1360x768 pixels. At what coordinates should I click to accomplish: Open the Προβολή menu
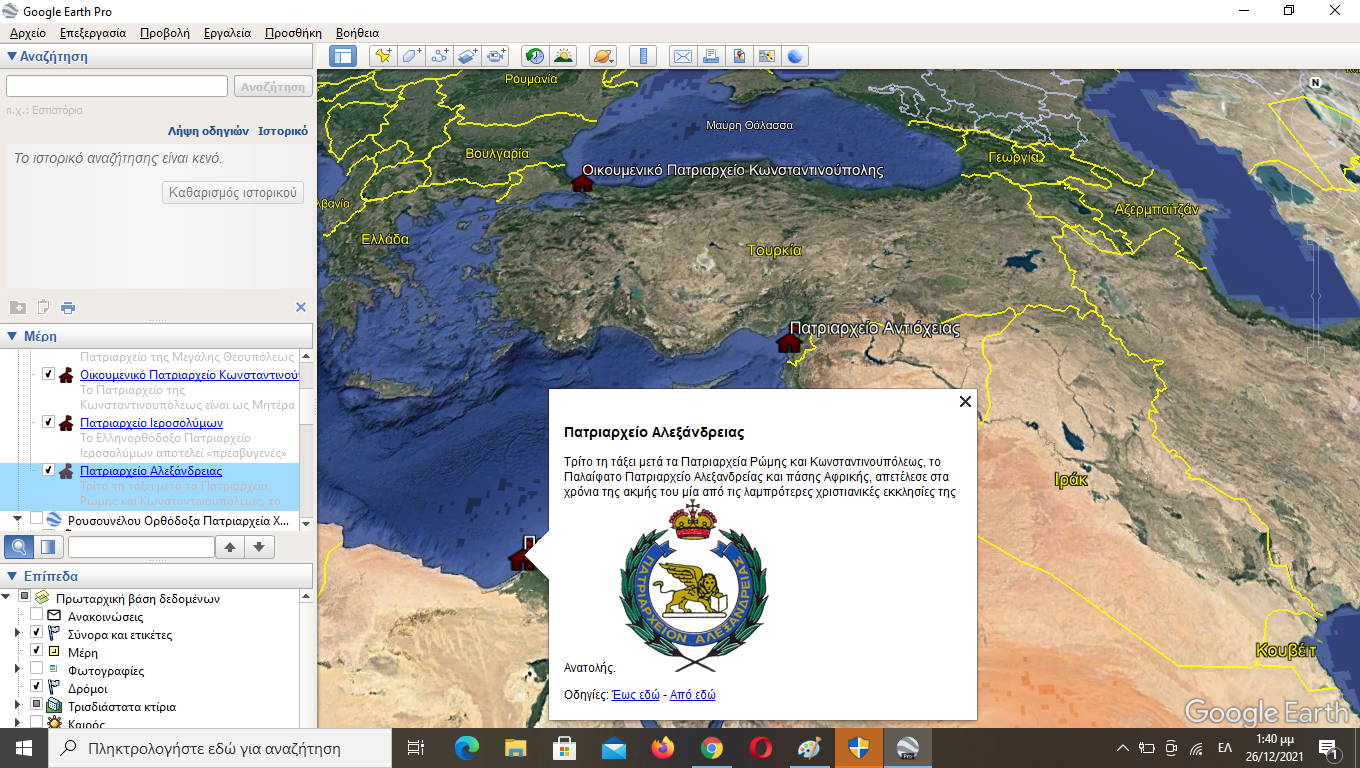coord(165,33)
